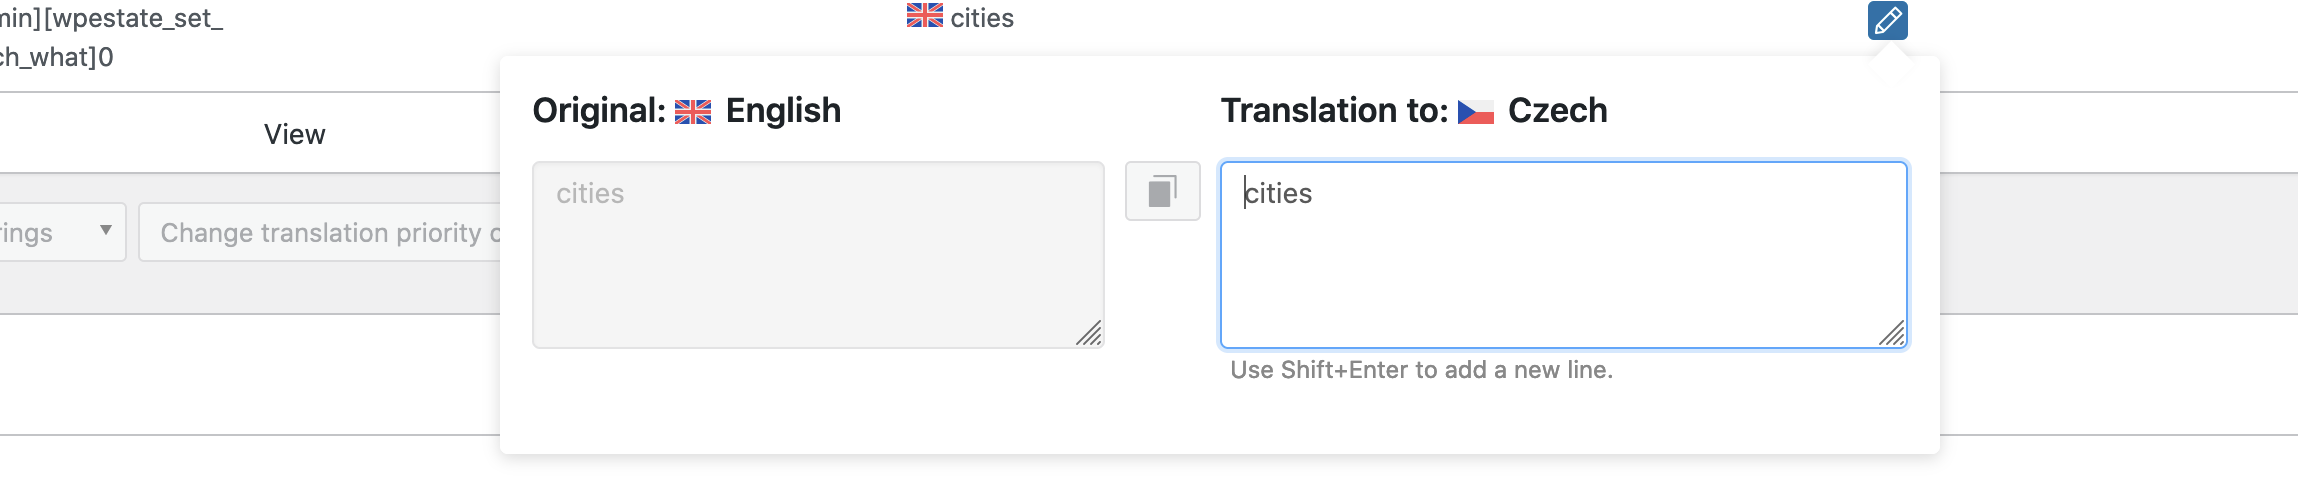Click the 'Use Shift+Enter' hint text
Image resolution: width=2298 pixels, height=494 pixels.
tap(1421, 370)
